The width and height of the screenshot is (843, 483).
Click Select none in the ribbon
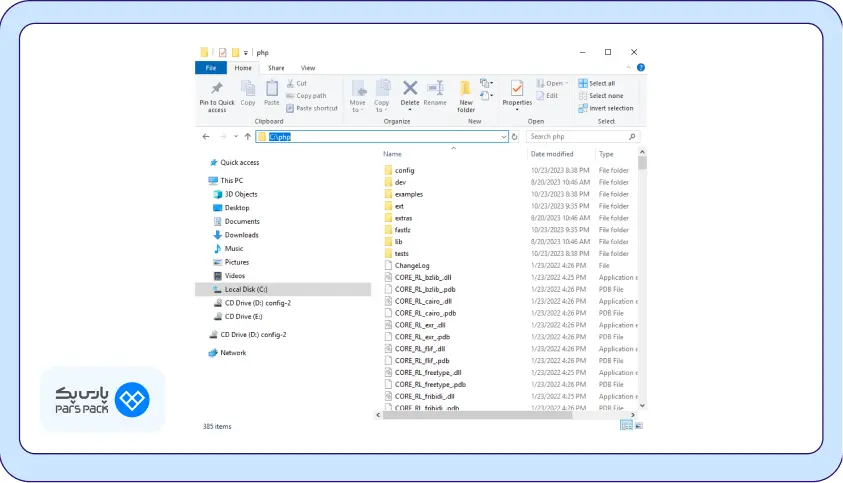tap(601, 96)
